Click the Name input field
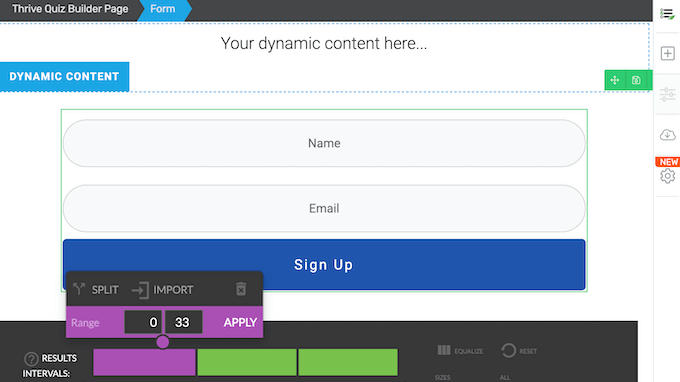The width and height of the screenshot is (680, 382). 324,143
